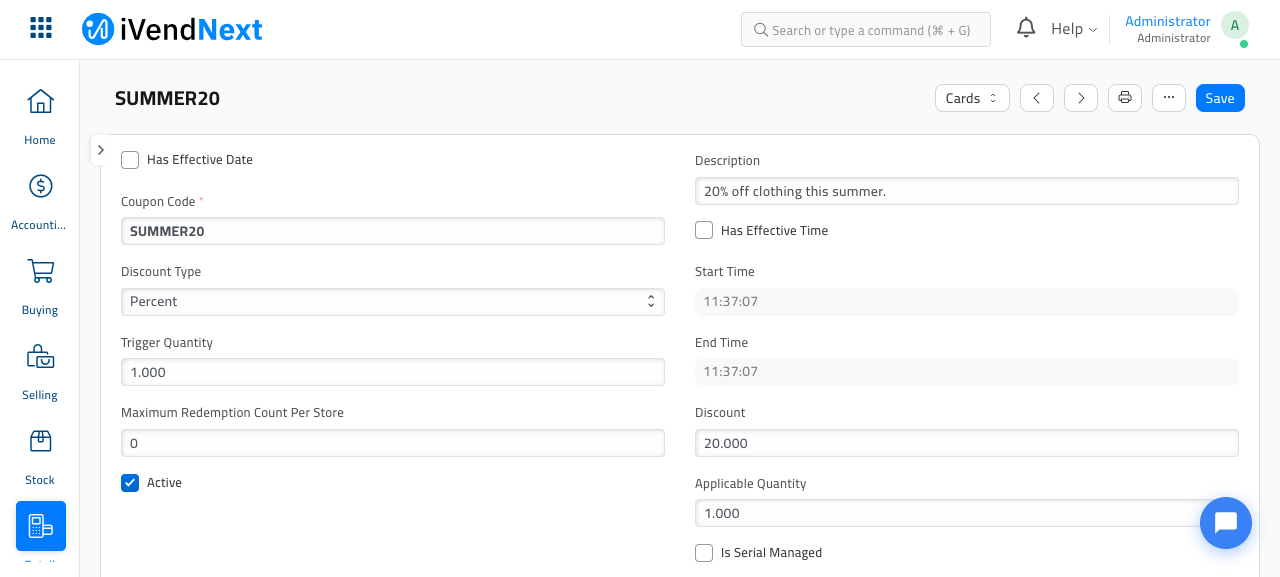The height and width of the screenshot is (577, 1280).
Task: Open the Help menu
Action: pyautogui.click(x=1074, y=29)
